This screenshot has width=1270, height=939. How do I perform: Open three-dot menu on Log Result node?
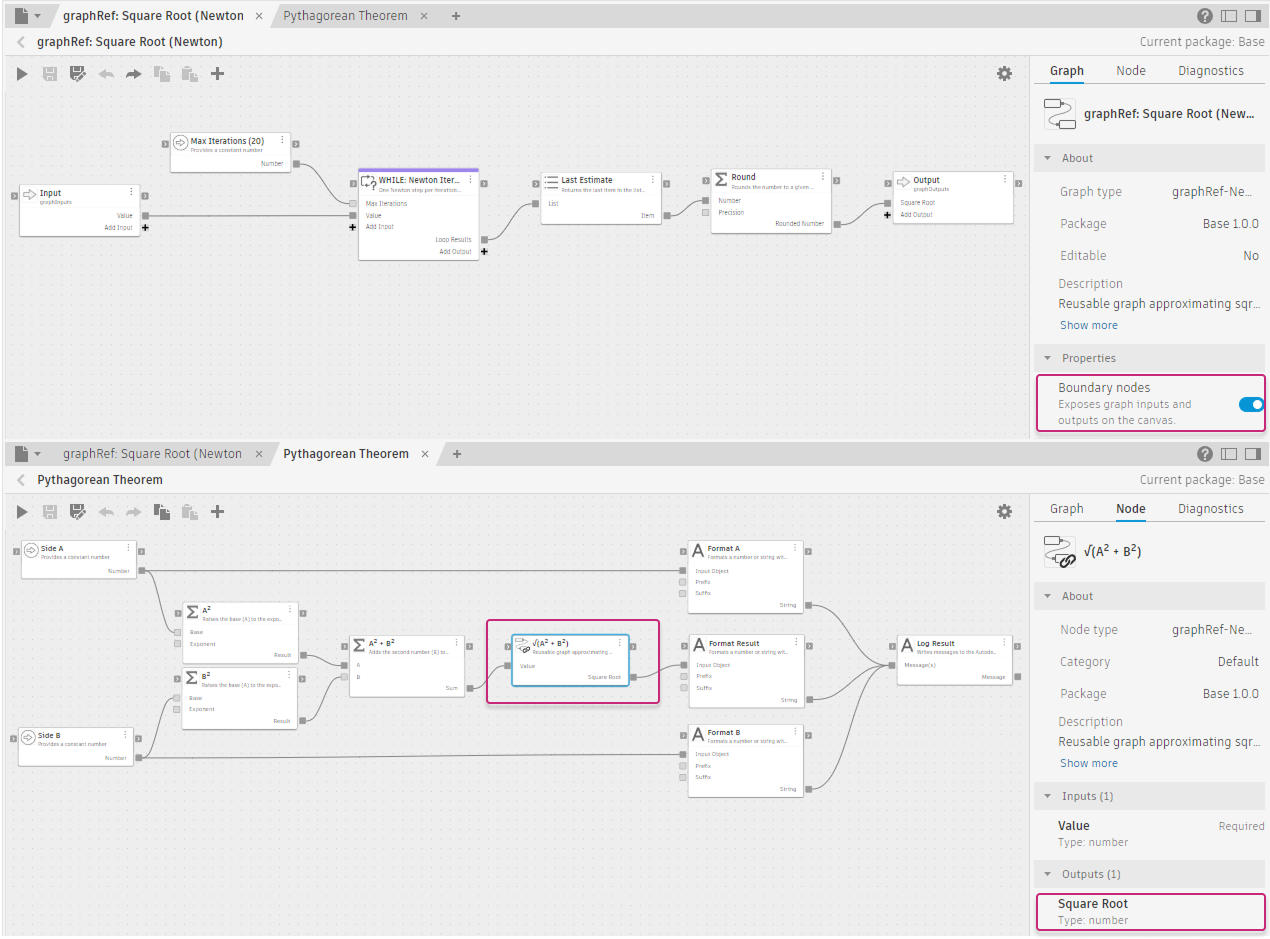1004,643
